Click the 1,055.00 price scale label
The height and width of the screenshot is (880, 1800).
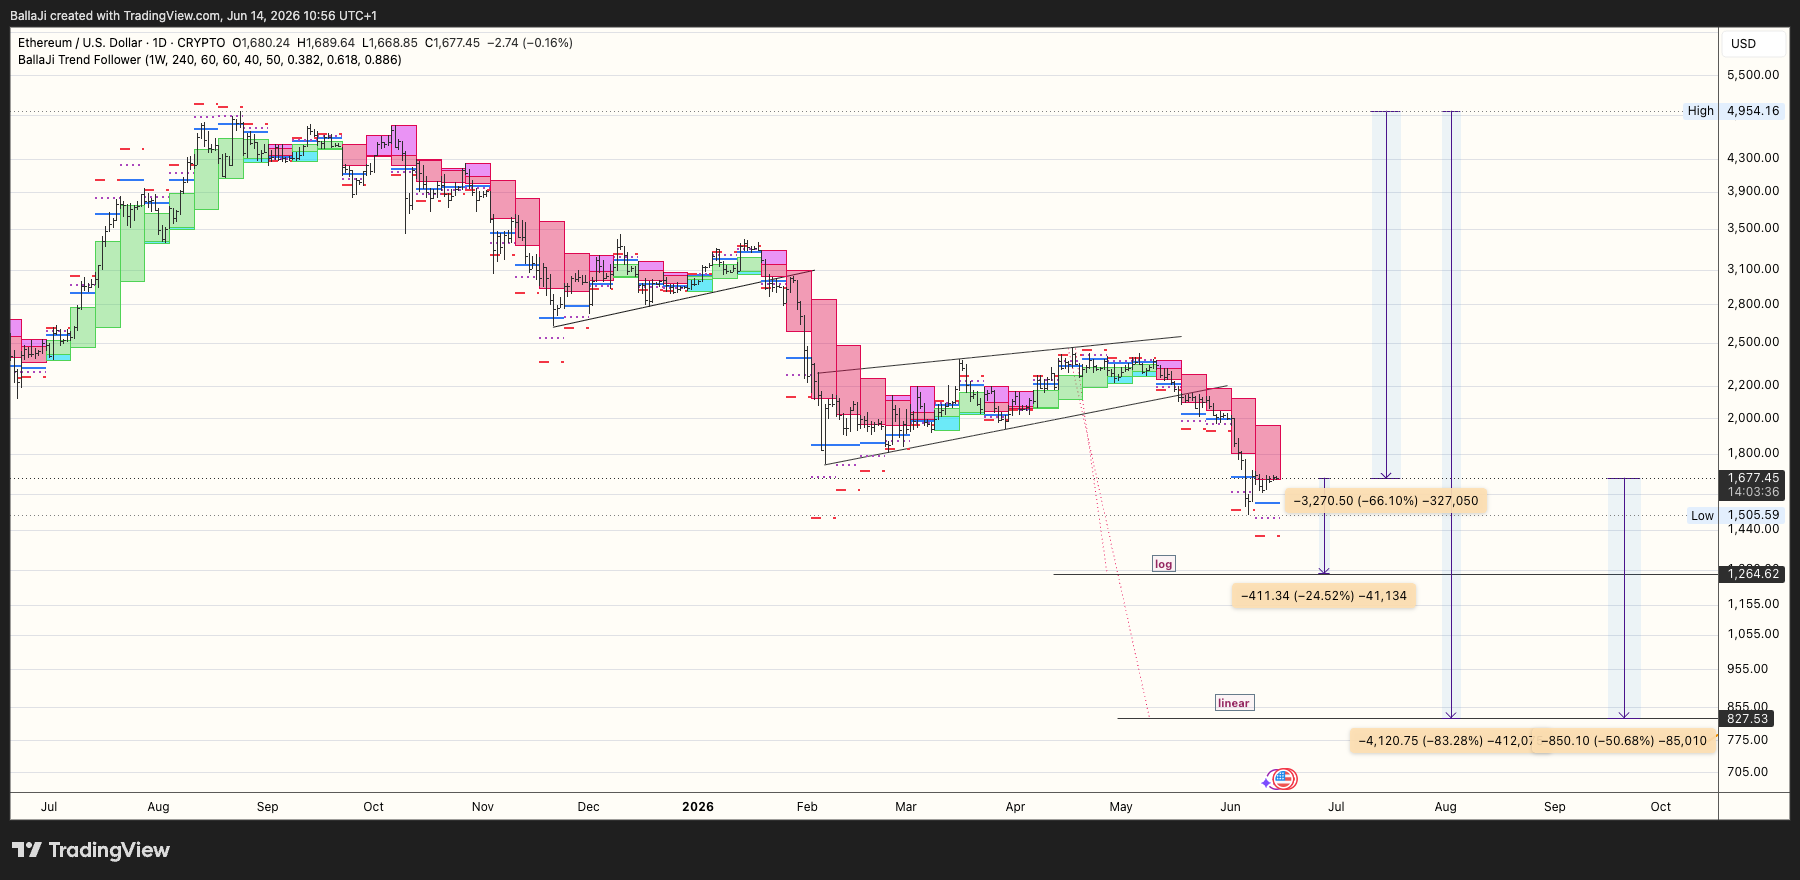(x=1753, y=634)
